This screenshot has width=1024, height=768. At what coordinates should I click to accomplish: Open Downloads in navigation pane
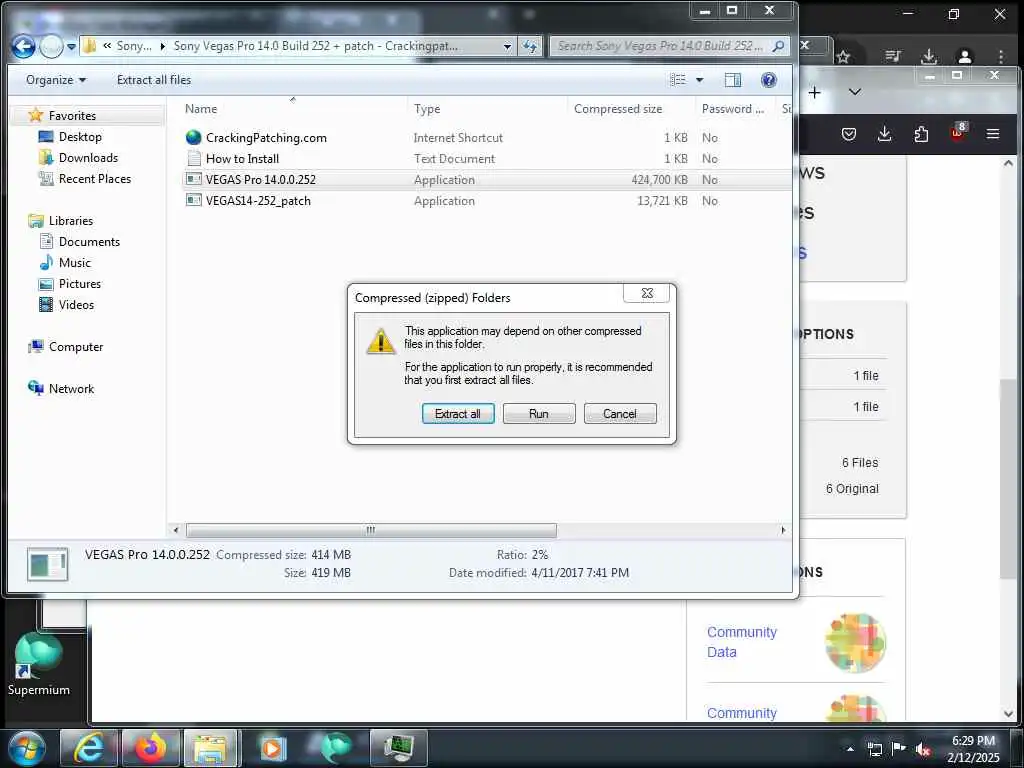88,157
